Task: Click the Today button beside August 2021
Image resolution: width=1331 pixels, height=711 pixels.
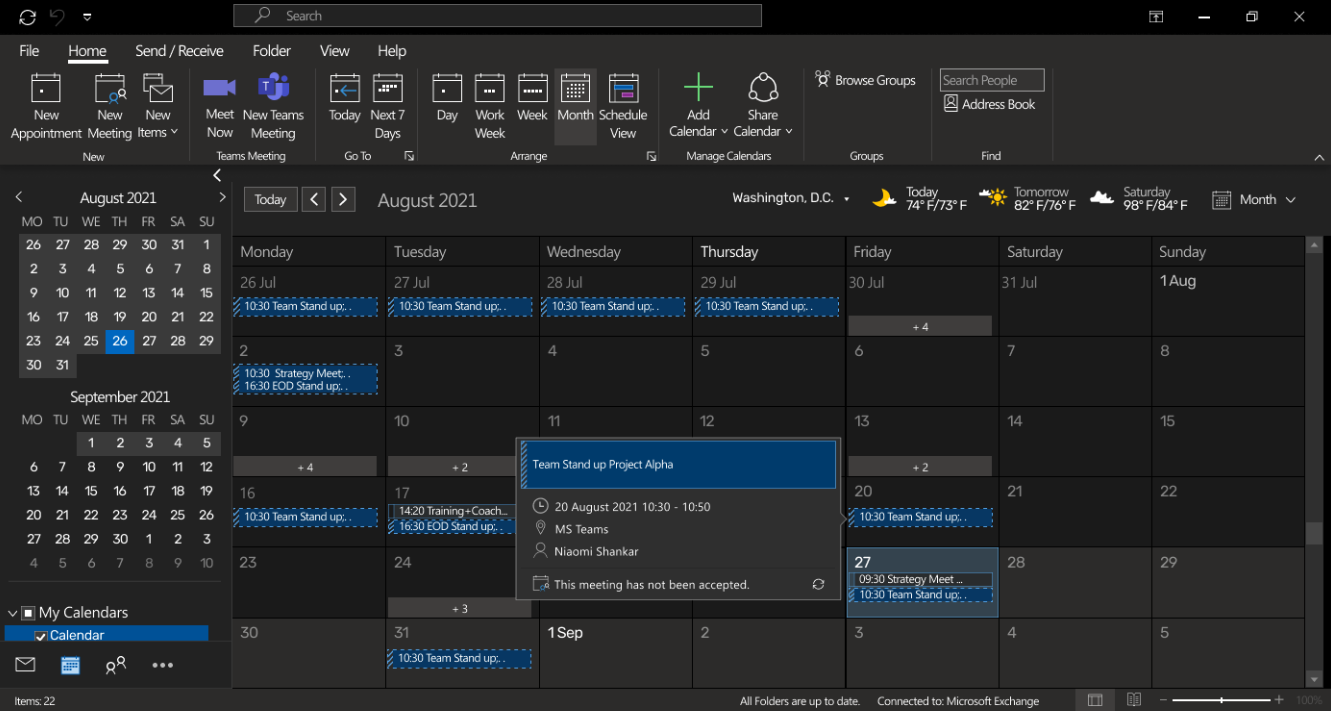Action: (x=270, y=199)
